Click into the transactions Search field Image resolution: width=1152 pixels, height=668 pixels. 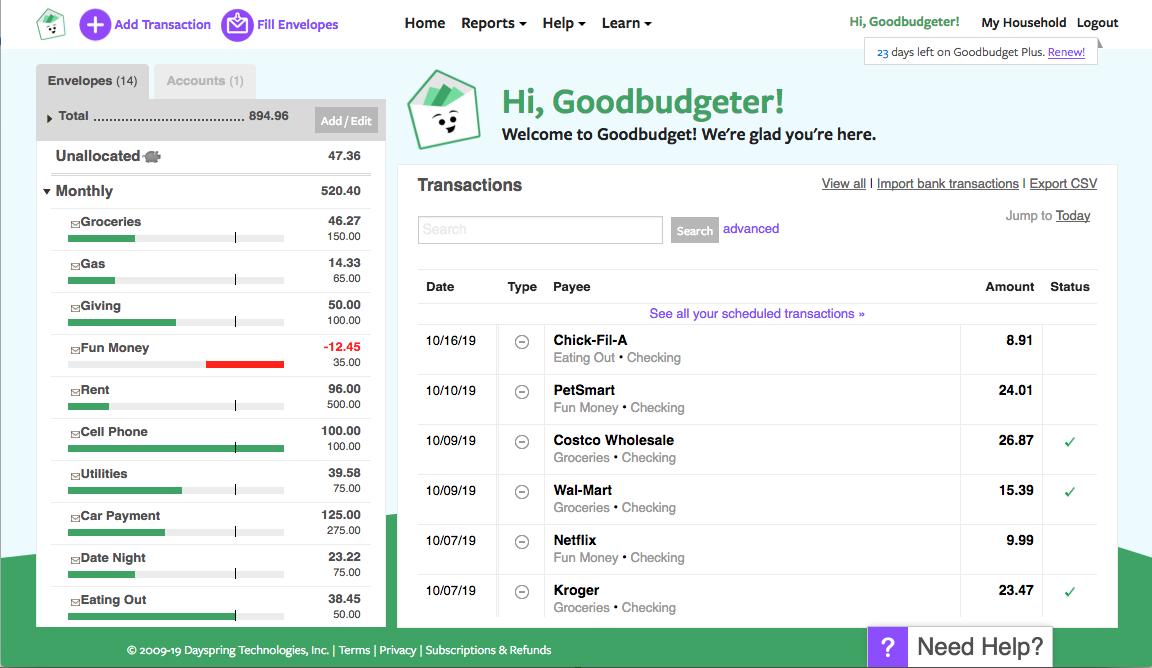(x=540, y=230)
